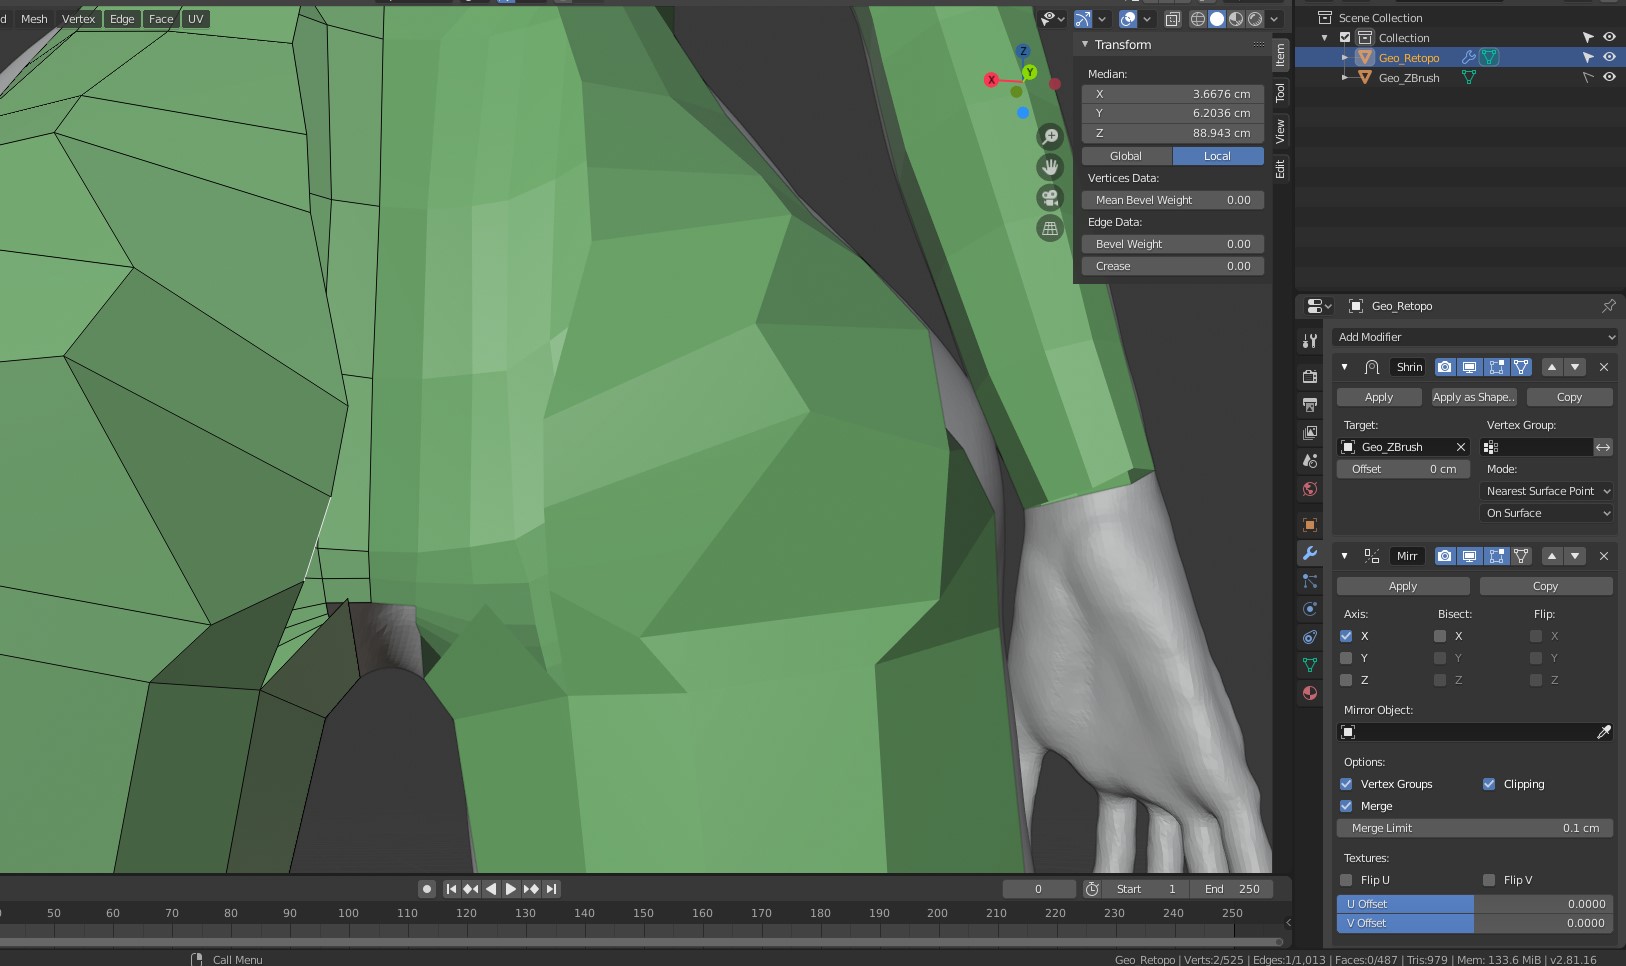
Task: Select wireframe viewport shading
Action: 1197,19
